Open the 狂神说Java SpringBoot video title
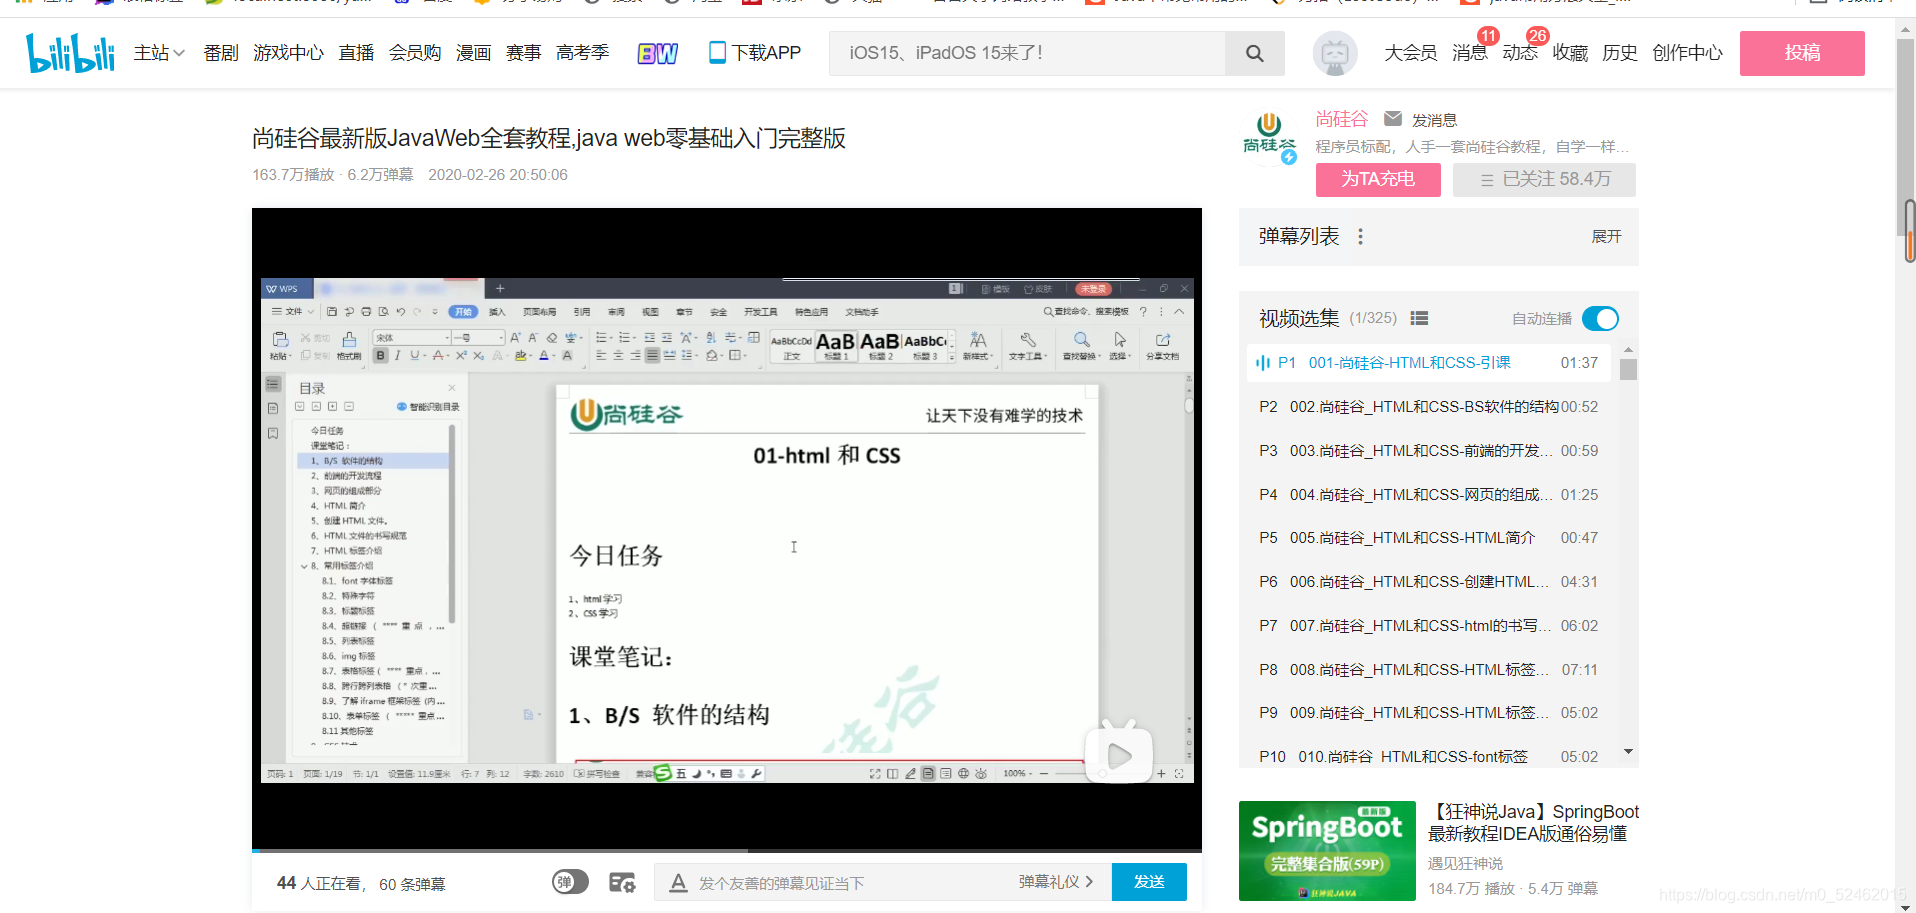The height and width of the screenshot is (913, 1916). tap(1533, 823)
